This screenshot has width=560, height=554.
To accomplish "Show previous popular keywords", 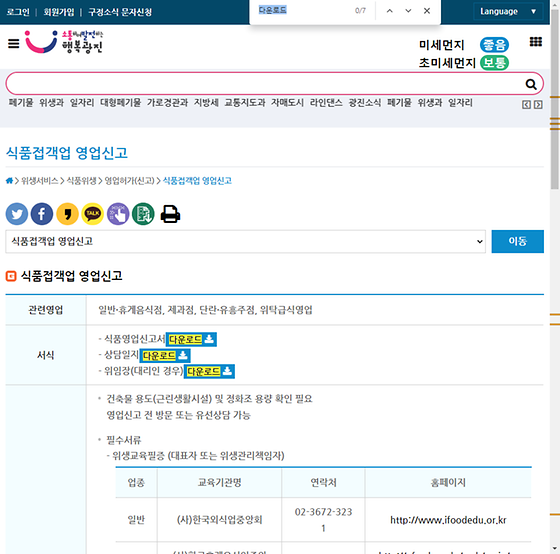I will pyautogui.click(x=526, y=105).
